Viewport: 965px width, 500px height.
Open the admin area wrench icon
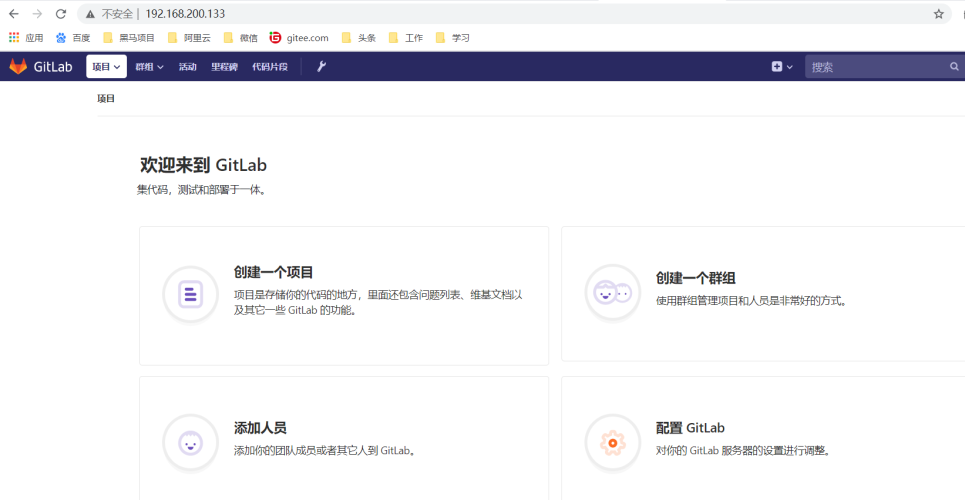(x=321, y=67)
